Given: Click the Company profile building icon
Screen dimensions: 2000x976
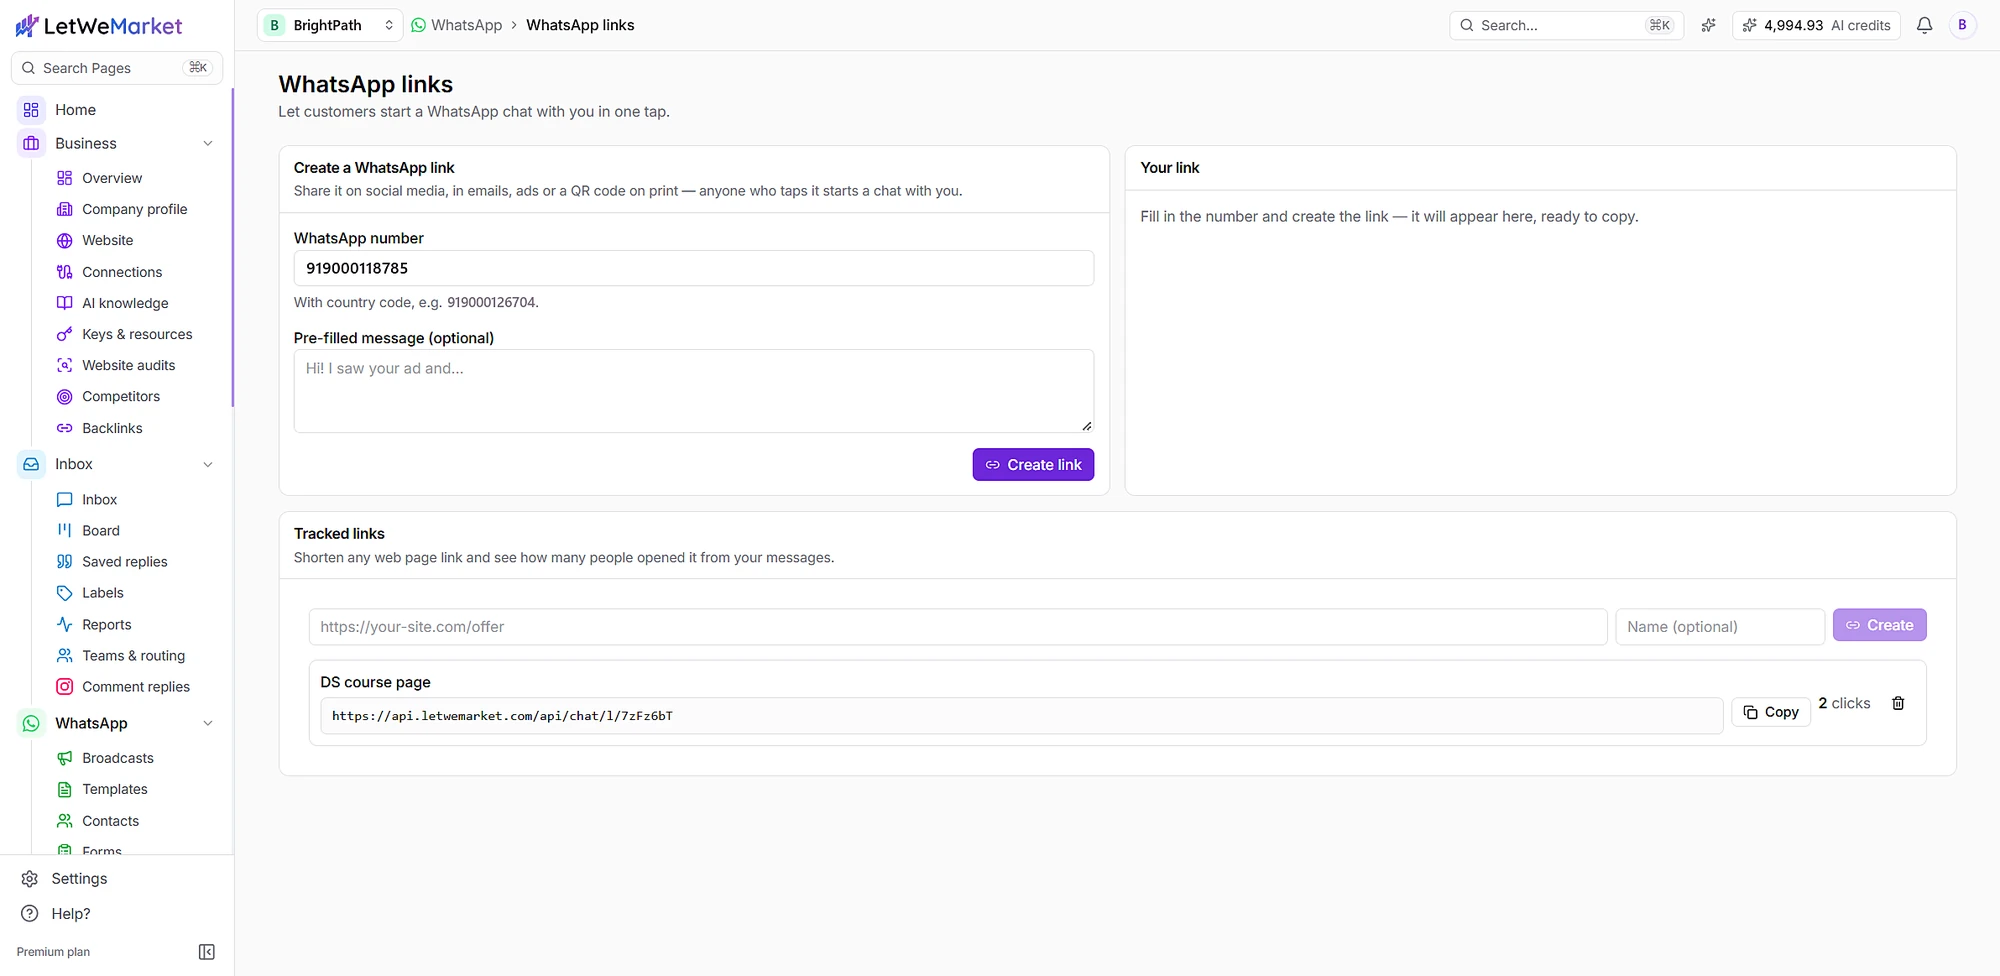Looking at the screenshot, I should [x=65, y=209].
